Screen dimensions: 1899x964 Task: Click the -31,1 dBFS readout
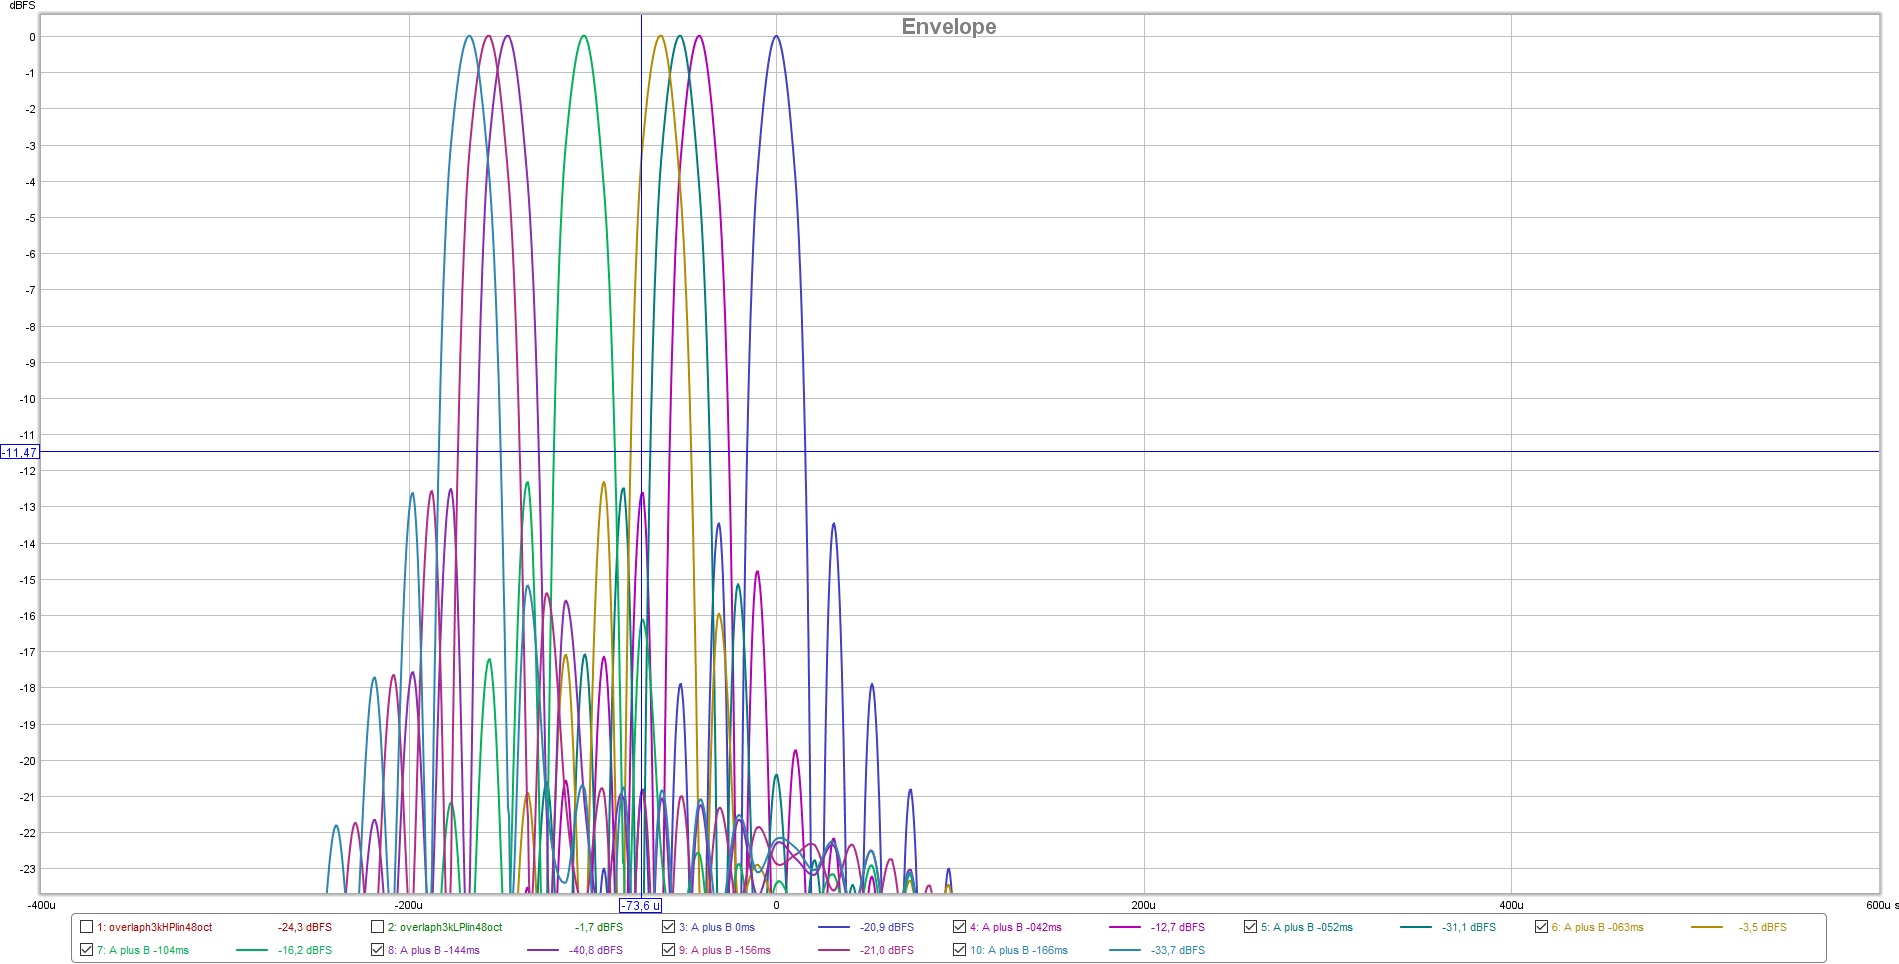point(1469,928)
